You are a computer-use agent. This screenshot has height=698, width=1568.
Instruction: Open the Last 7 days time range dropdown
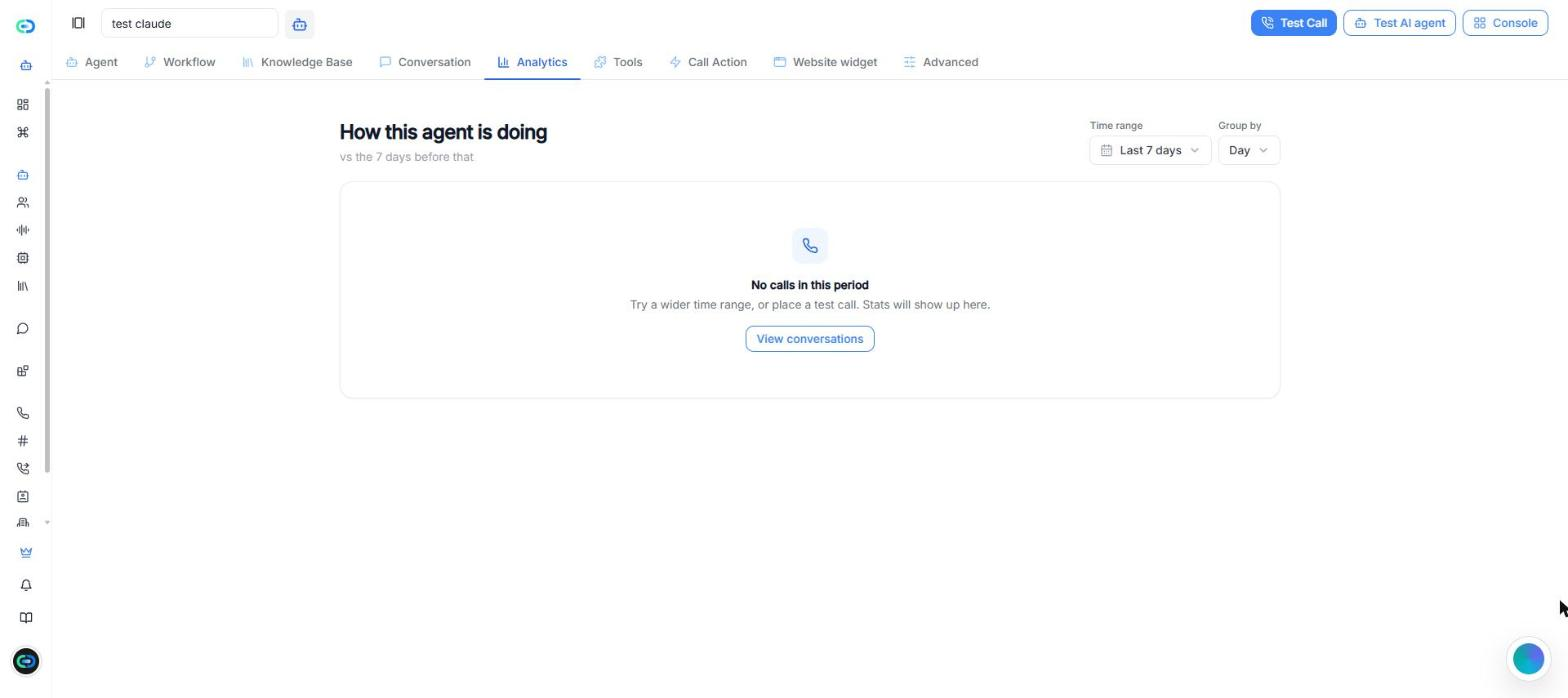(x=1150, y=150)
